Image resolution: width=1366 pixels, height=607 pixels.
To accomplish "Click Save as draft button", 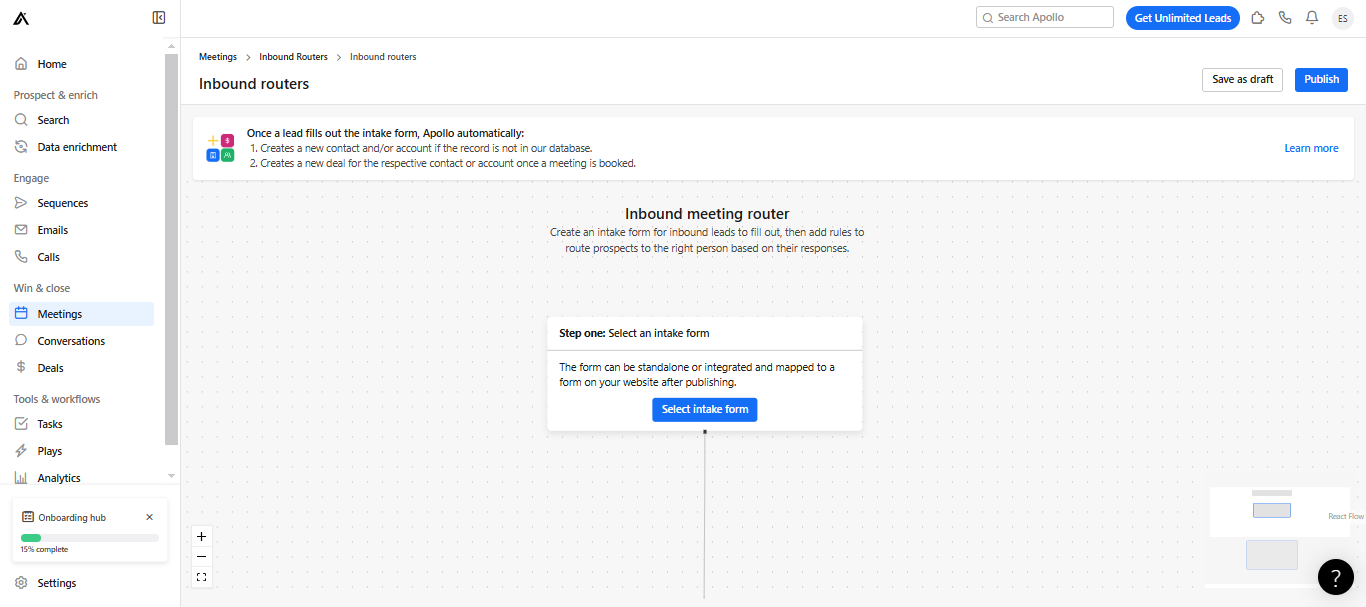I will tap(1243, 80).
